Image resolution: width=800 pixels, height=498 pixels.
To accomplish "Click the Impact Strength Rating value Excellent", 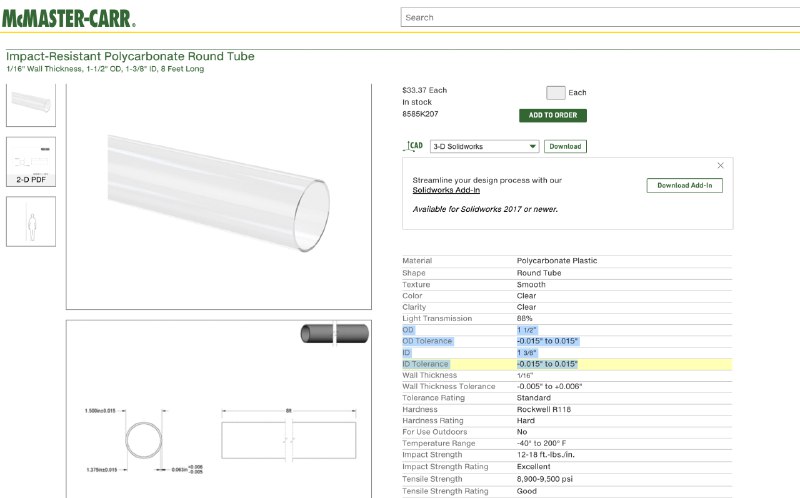I will click(534, 467).
